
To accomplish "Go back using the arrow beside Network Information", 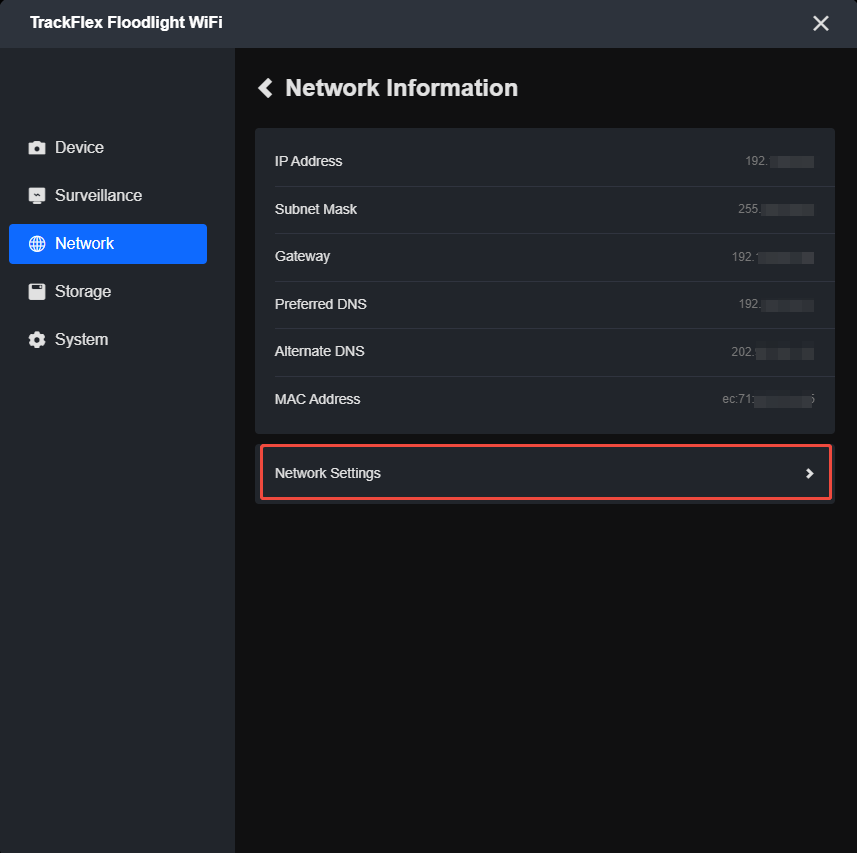I will (x=266, y=88).
